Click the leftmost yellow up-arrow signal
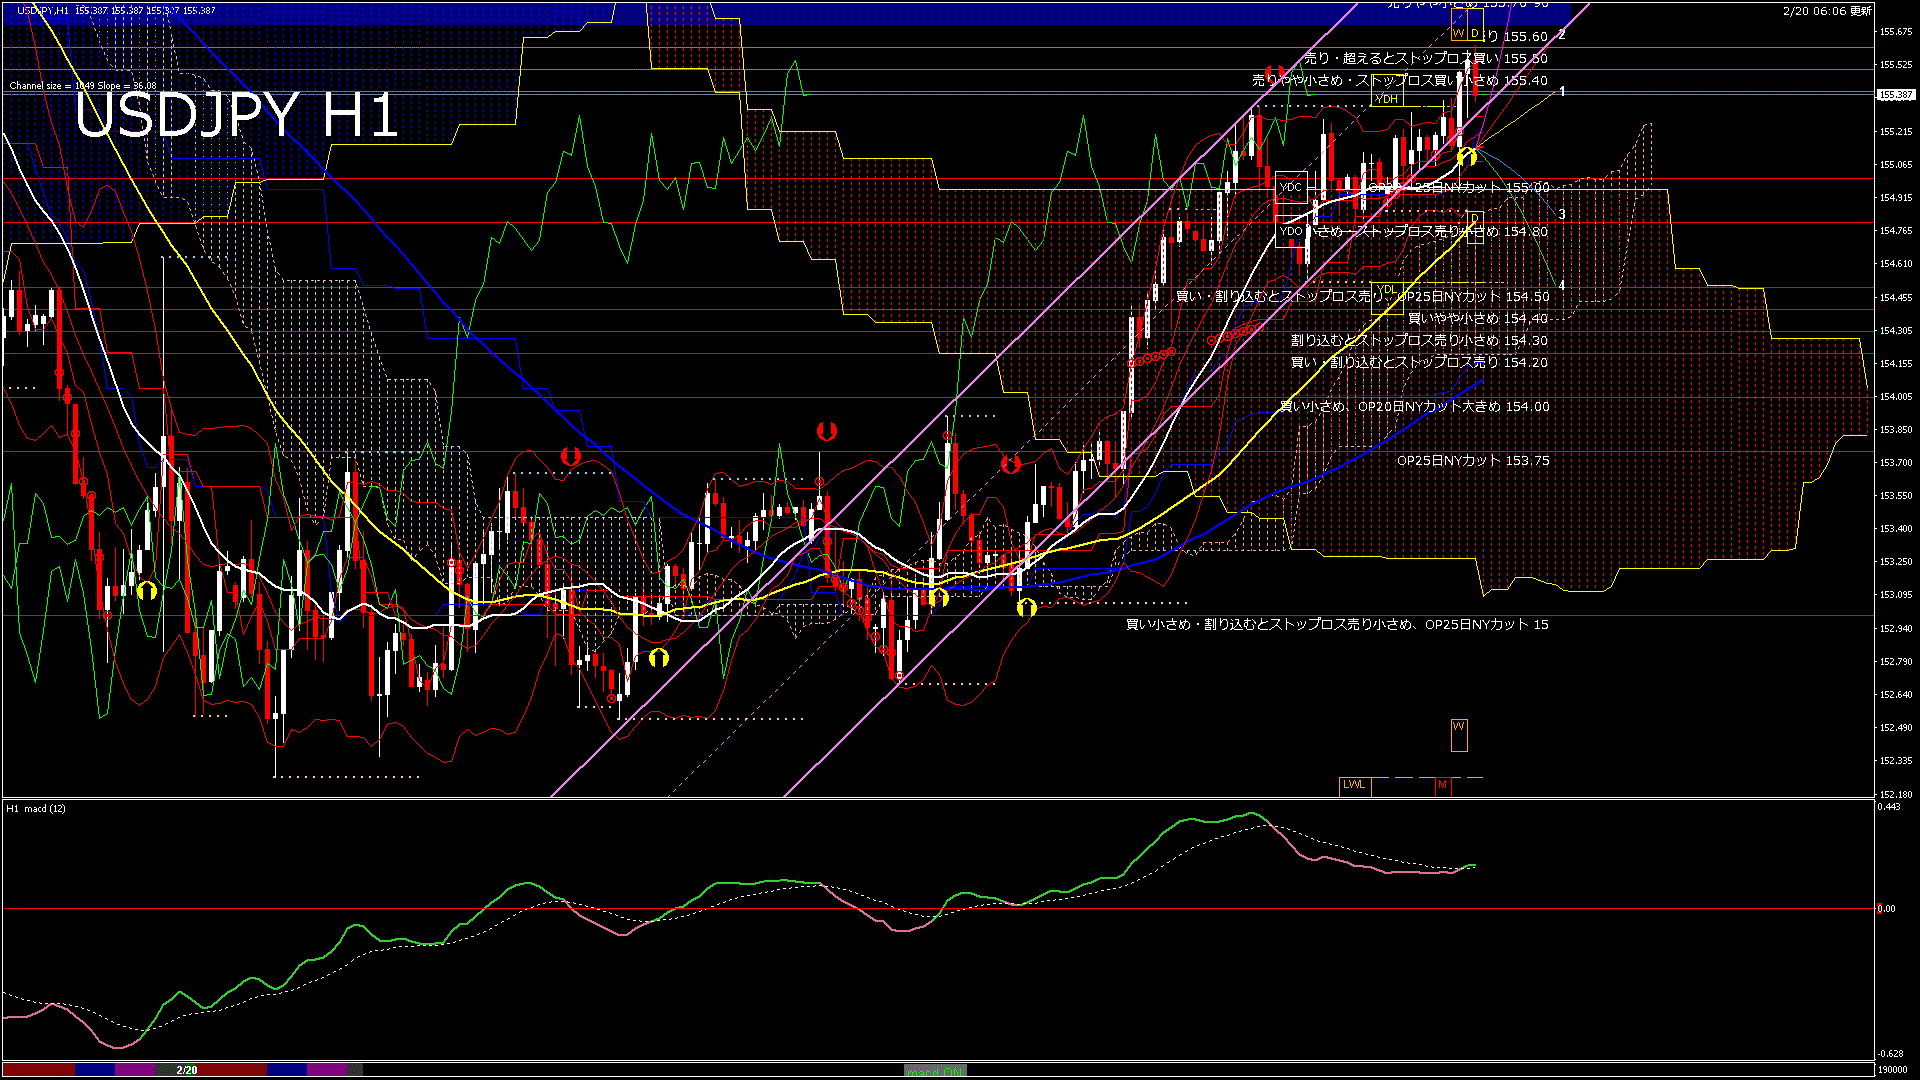 pos(147,590)
